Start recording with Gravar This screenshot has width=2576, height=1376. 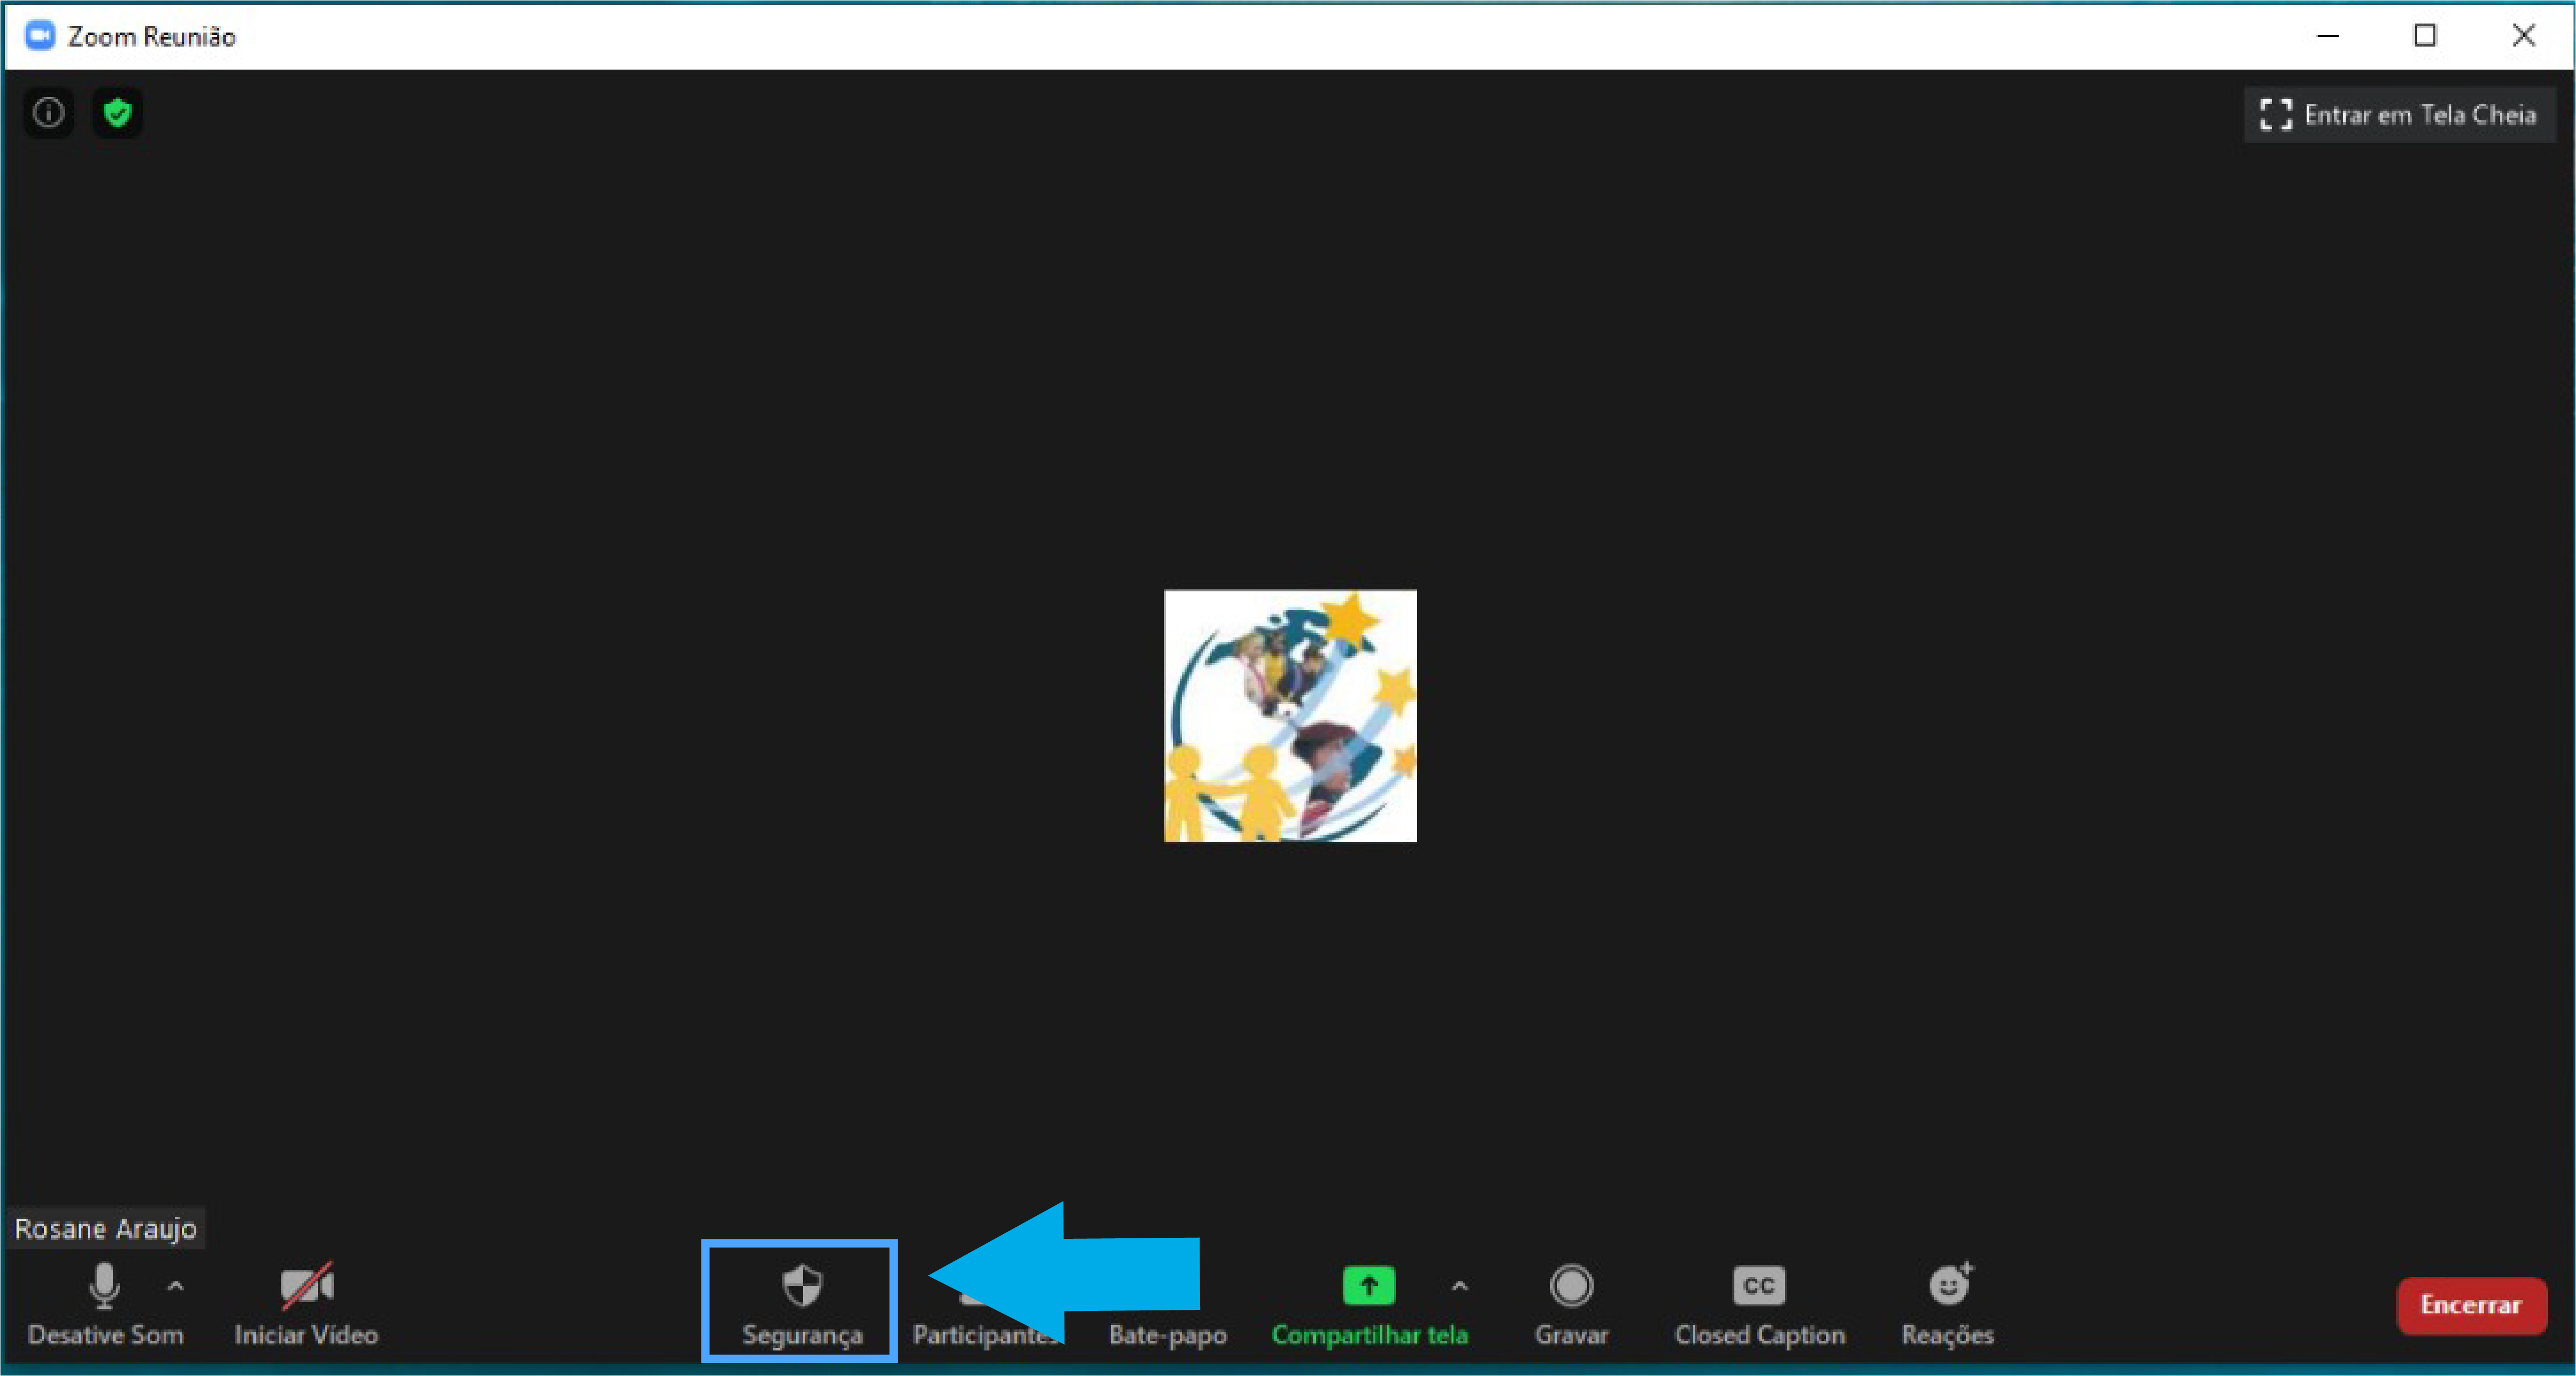coord(1571,1305)
